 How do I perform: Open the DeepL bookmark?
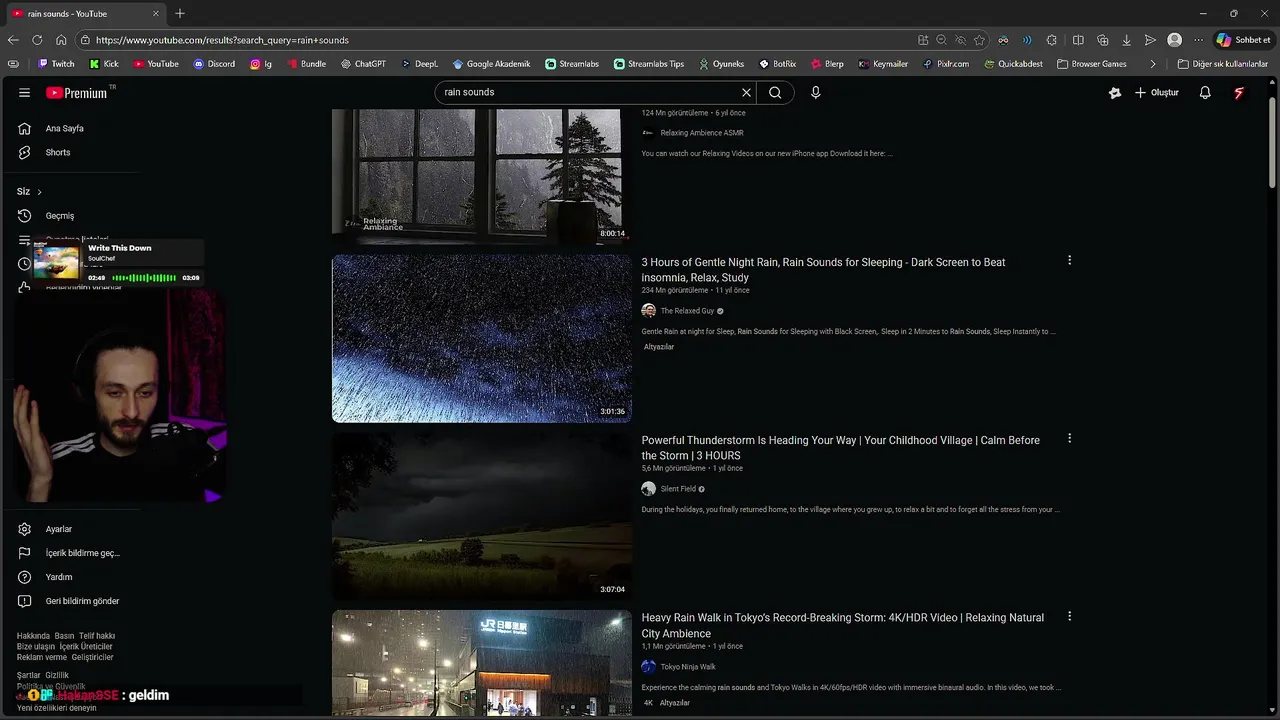point(420,64)
